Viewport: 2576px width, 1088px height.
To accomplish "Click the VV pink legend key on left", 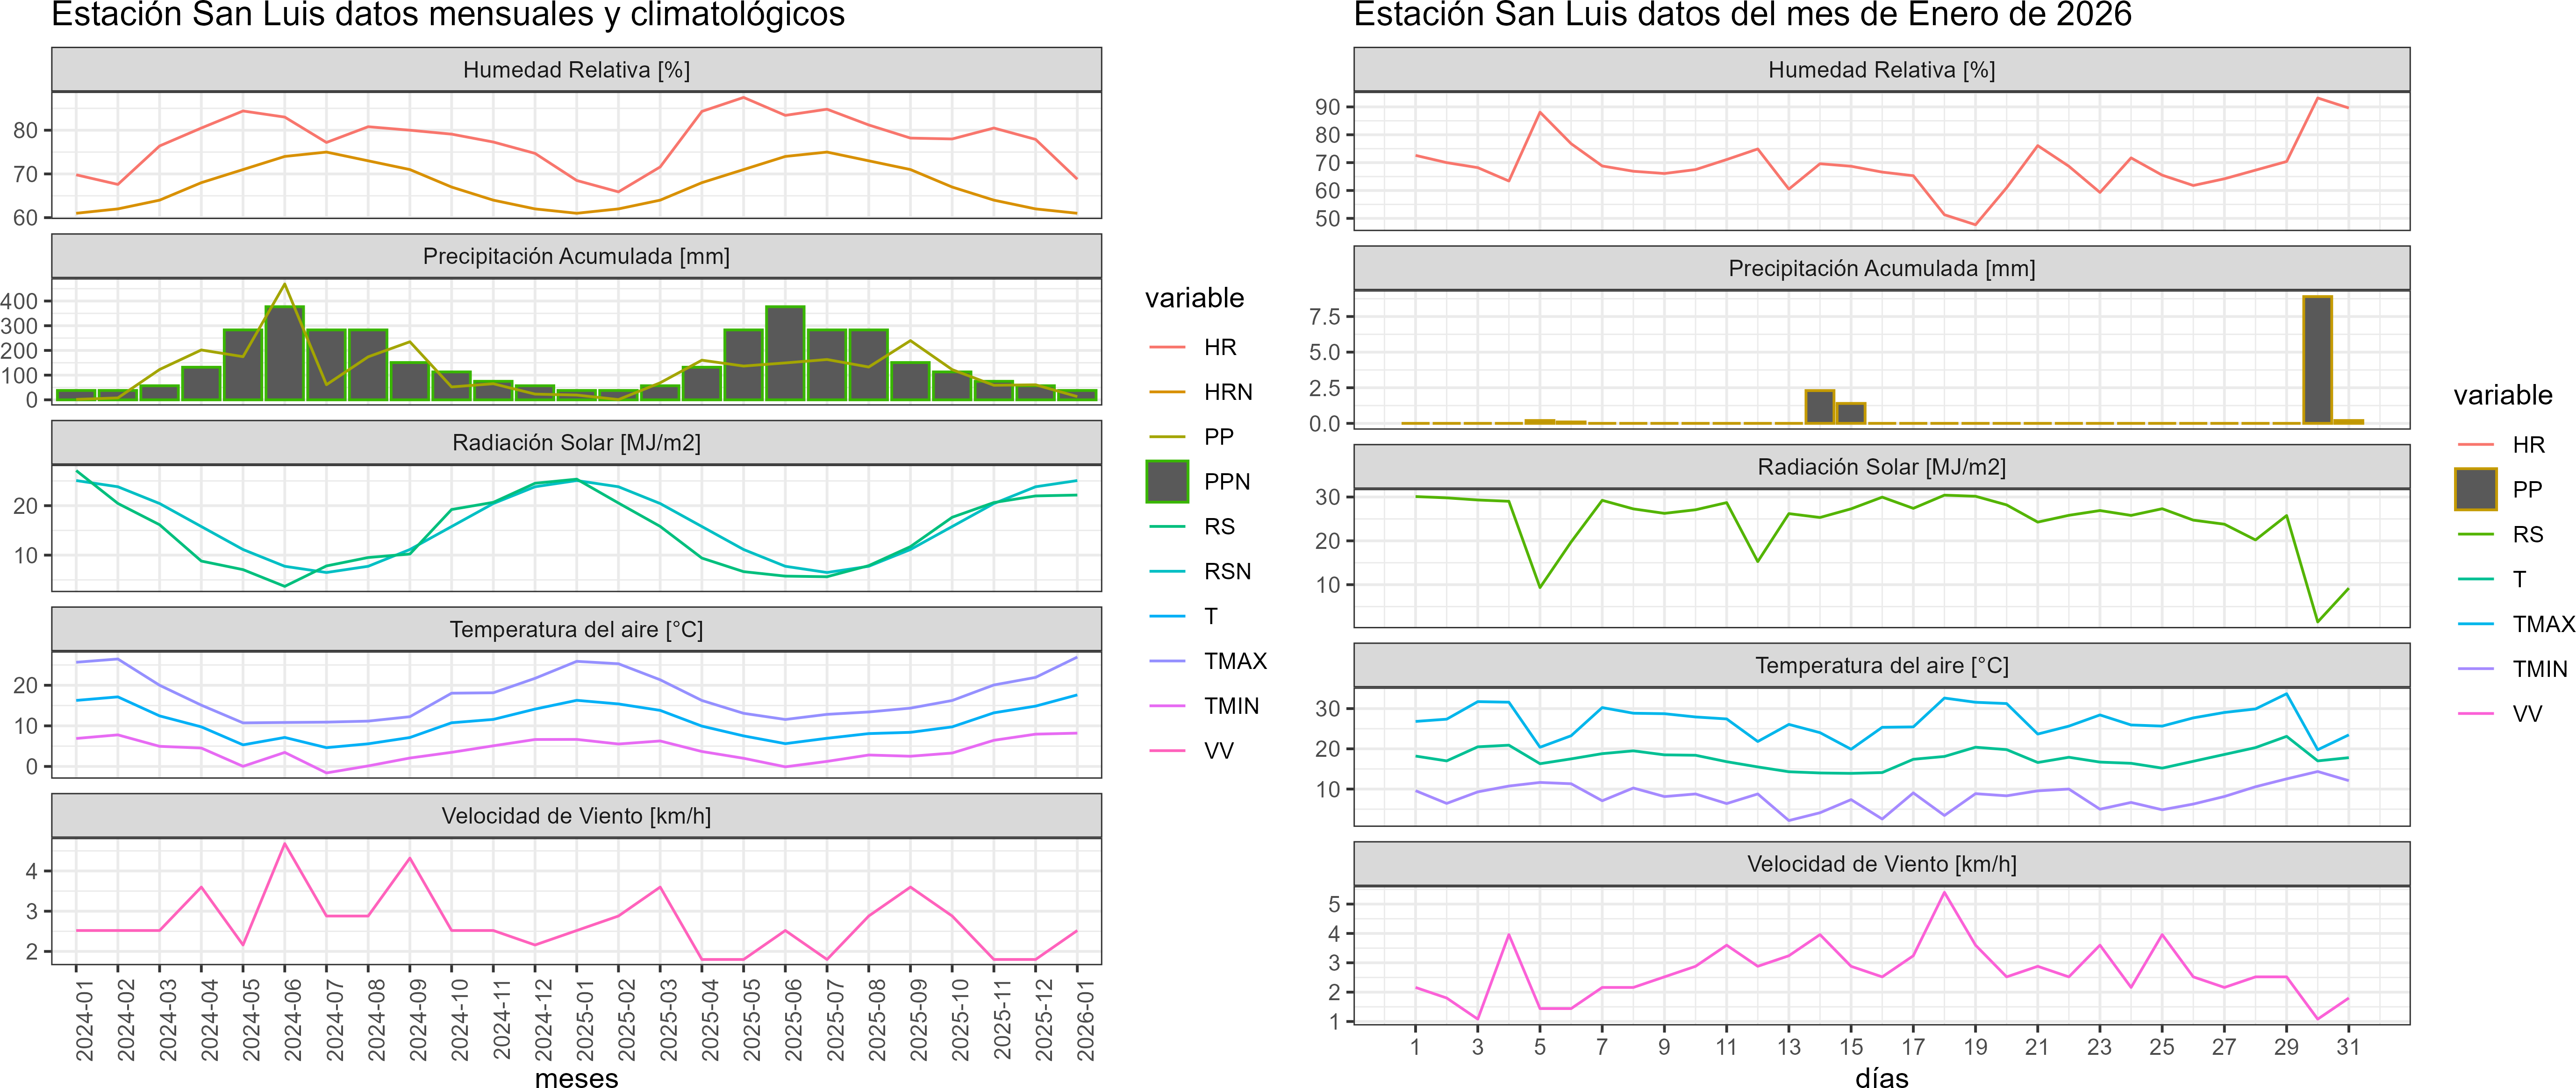I will pos(1167,750).
